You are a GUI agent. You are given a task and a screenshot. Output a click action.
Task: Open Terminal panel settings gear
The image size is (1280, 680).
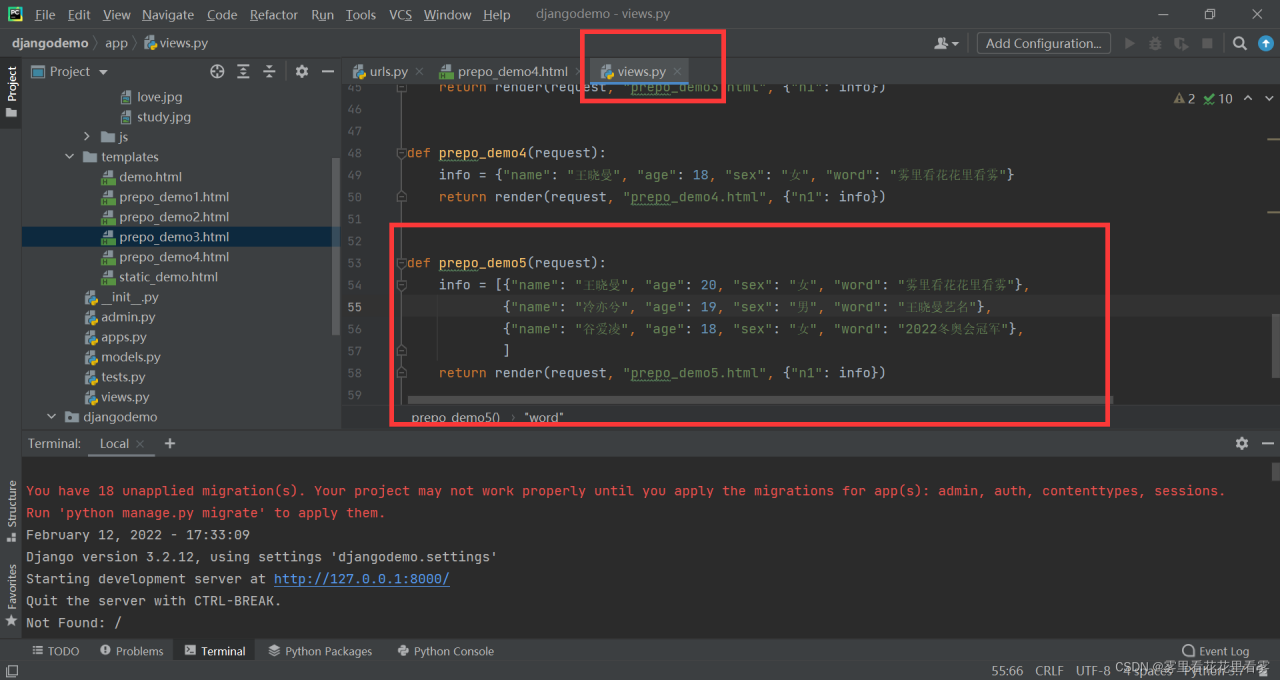[1241, 443]
